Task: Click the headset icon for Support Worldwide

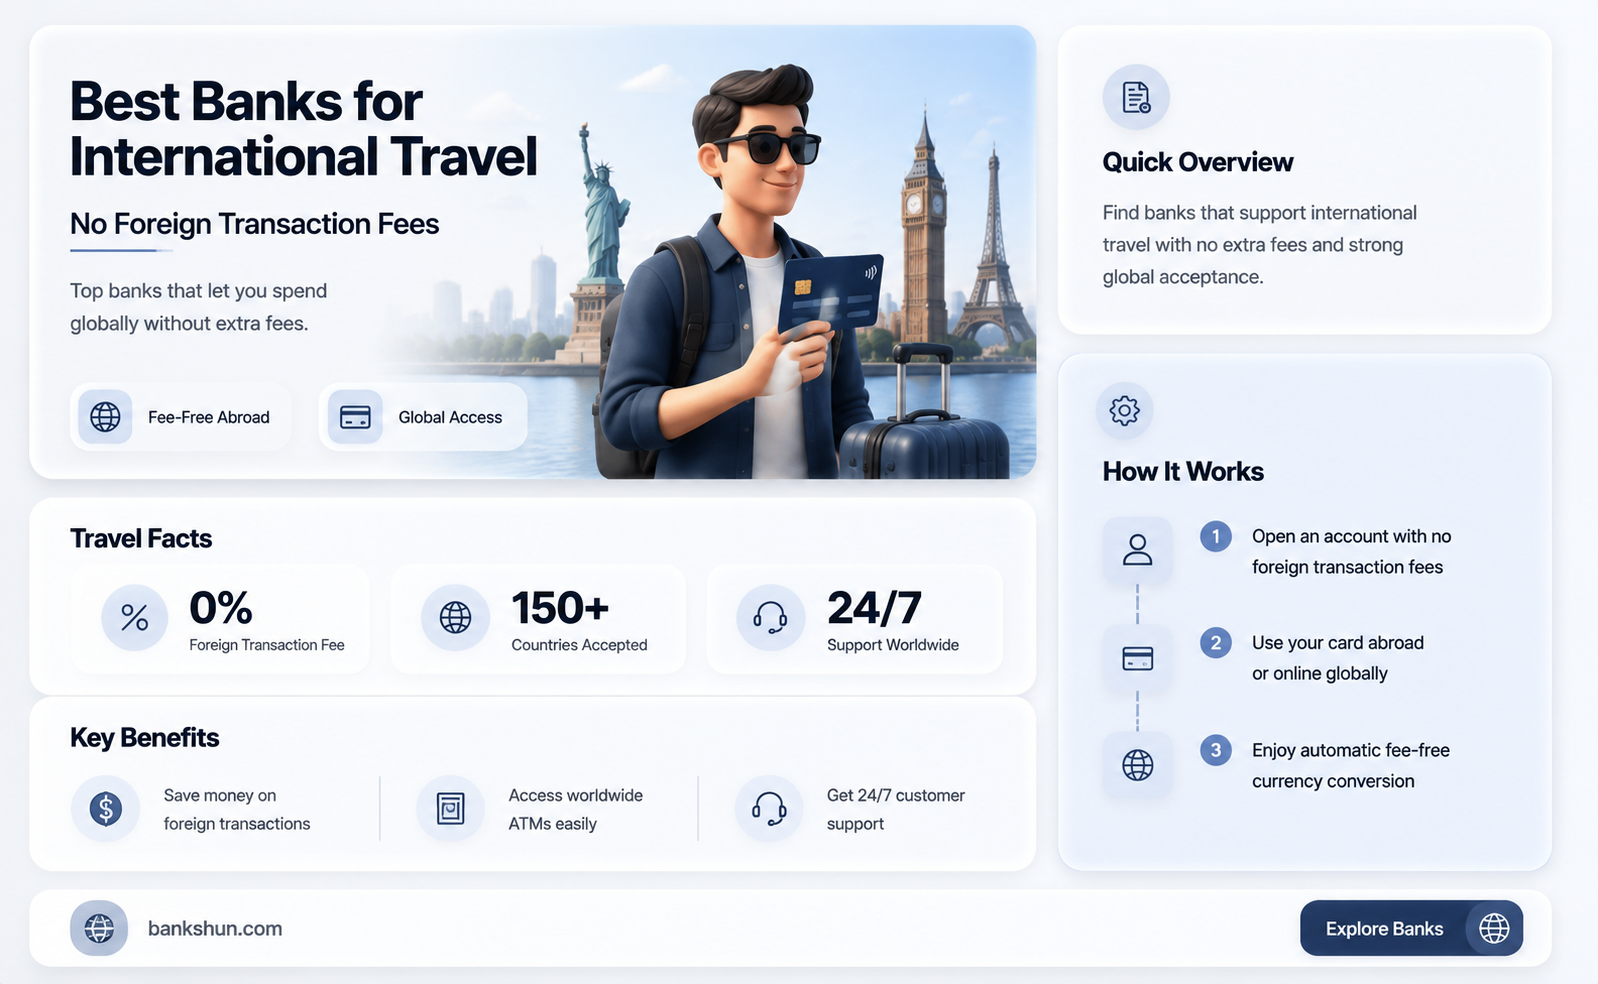Action: [770, 618]
